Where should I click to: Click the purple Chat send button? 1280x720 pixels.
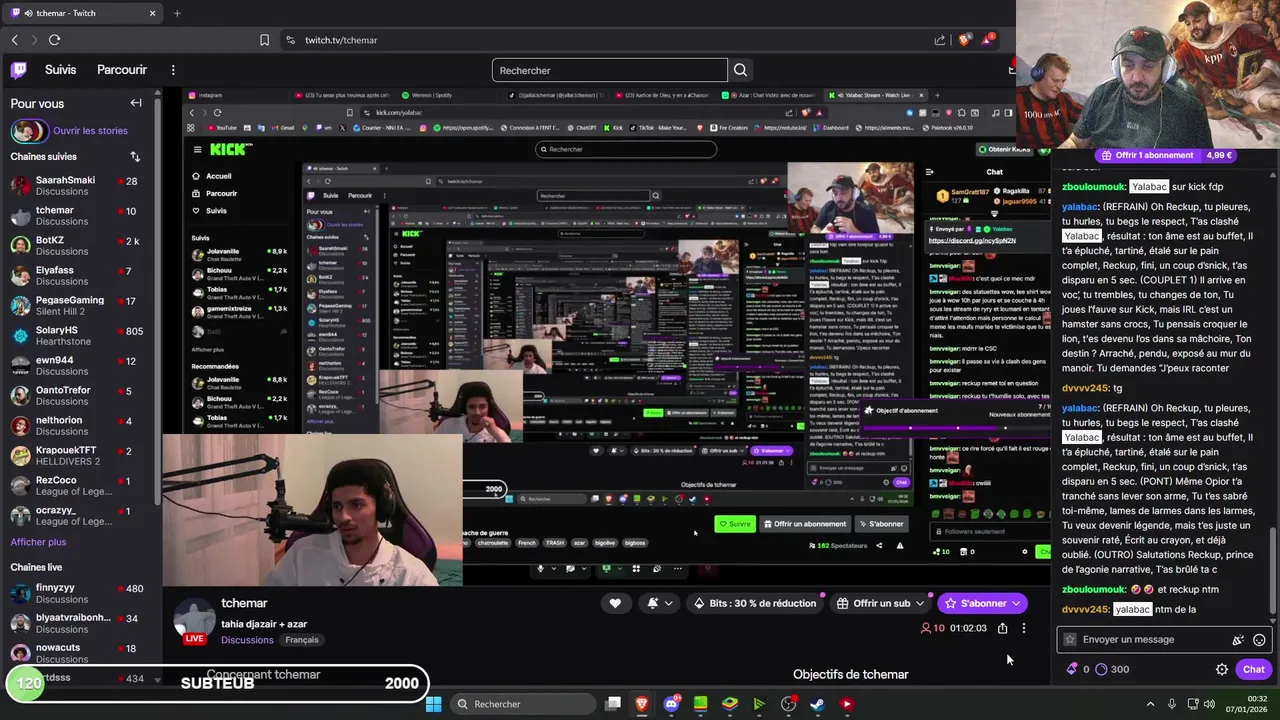(1254, 670)
